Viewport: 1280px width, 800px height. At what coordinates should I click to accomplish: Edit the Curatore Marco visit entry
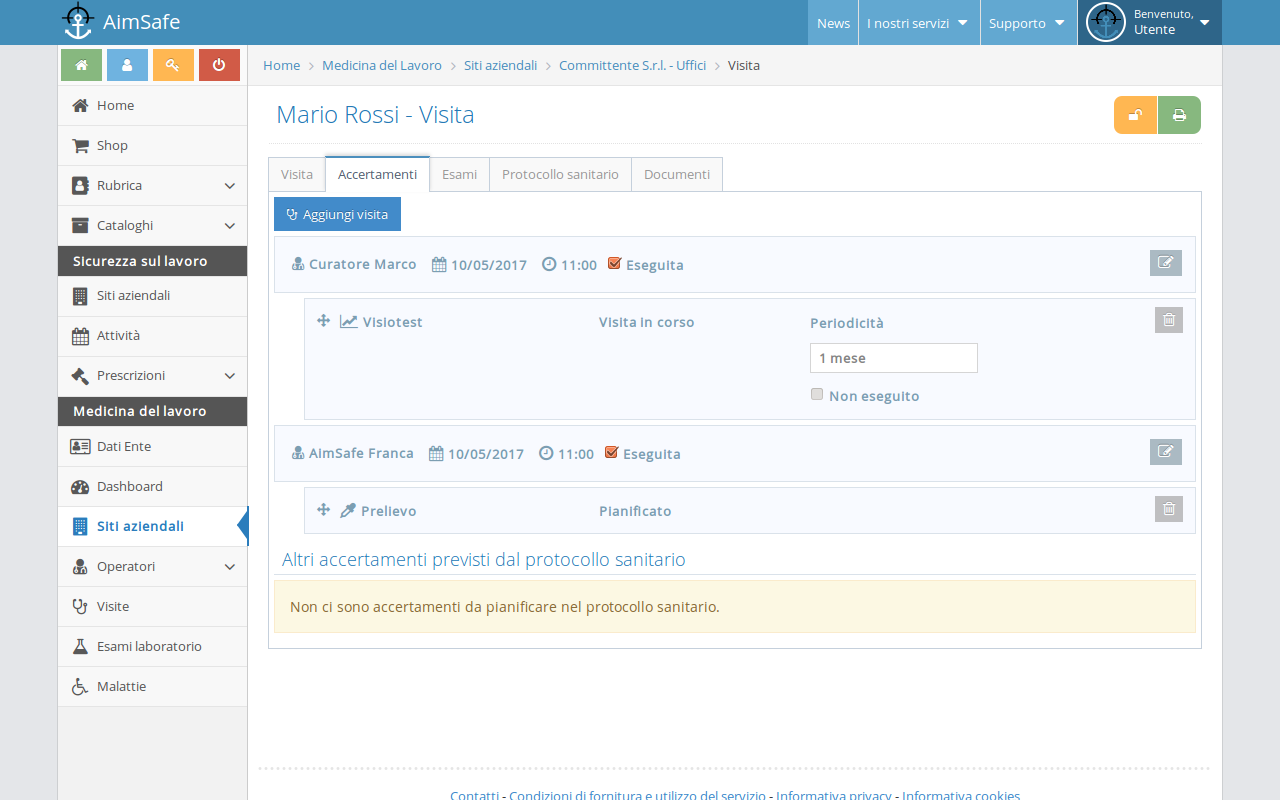[1166, 263]
